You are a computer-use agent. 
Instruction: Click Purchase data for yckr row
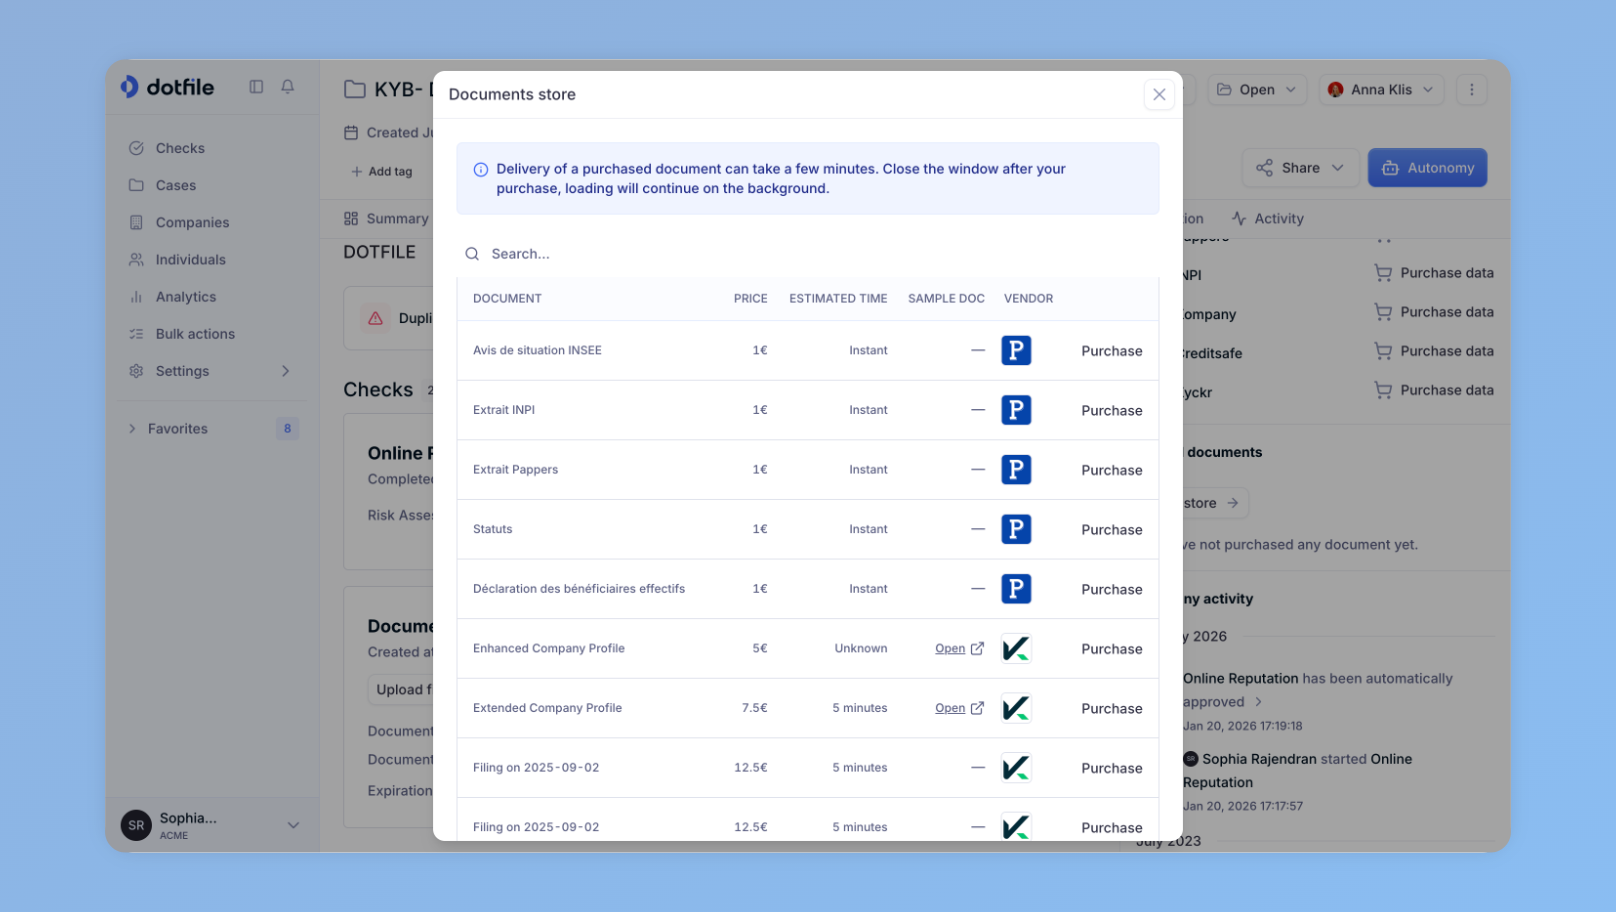[x=1434, y=390]
